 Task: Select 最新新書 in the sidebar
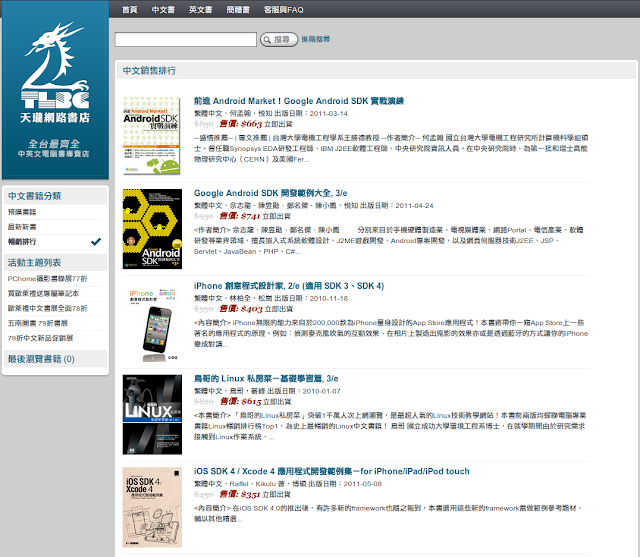click(22, 226)
